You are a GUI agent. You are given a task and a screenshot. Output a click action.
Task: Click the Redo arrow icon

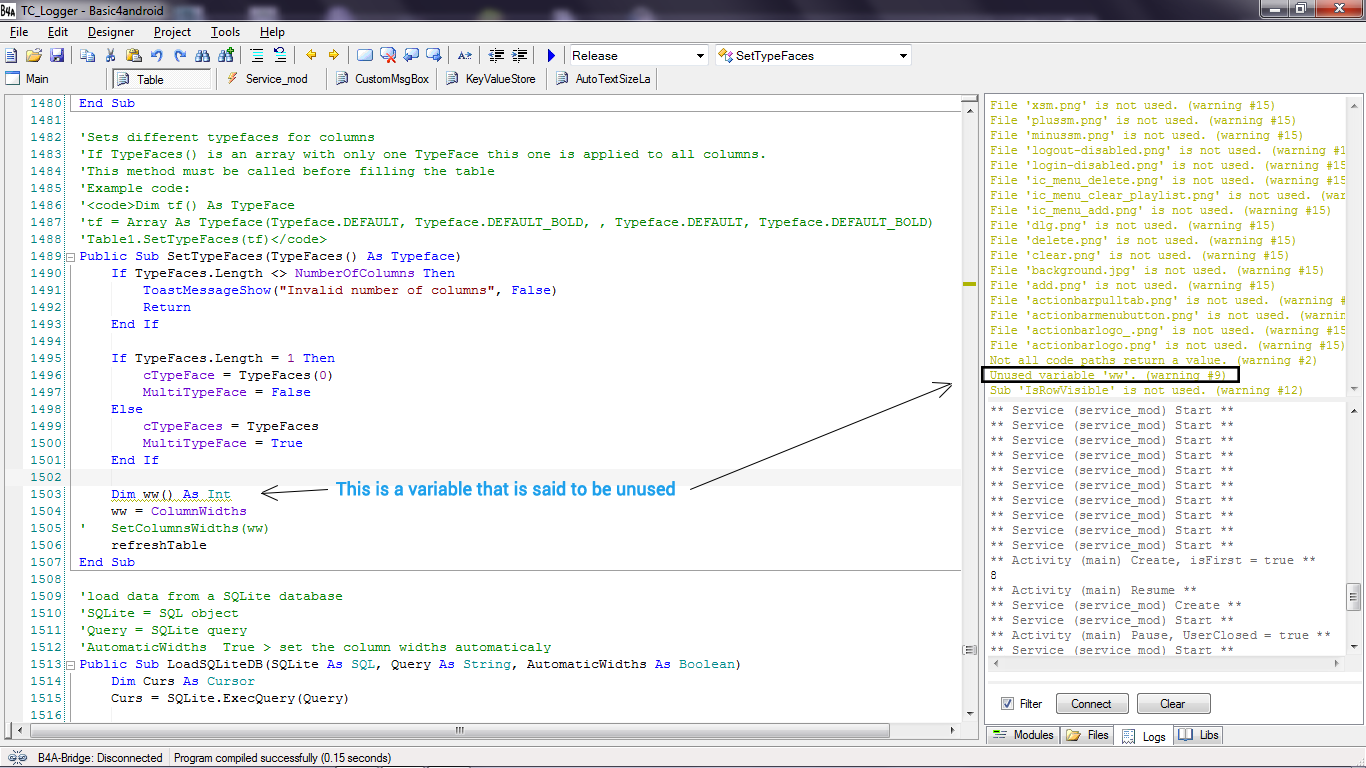click(x=180, y=56)
